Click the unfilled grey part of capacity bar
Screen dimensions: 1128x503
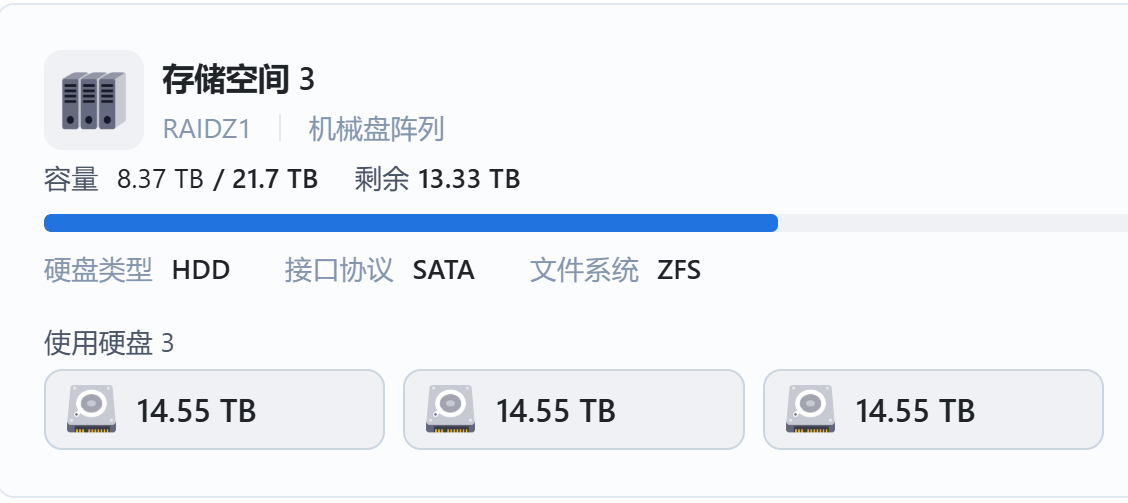(x=950, y=223)
